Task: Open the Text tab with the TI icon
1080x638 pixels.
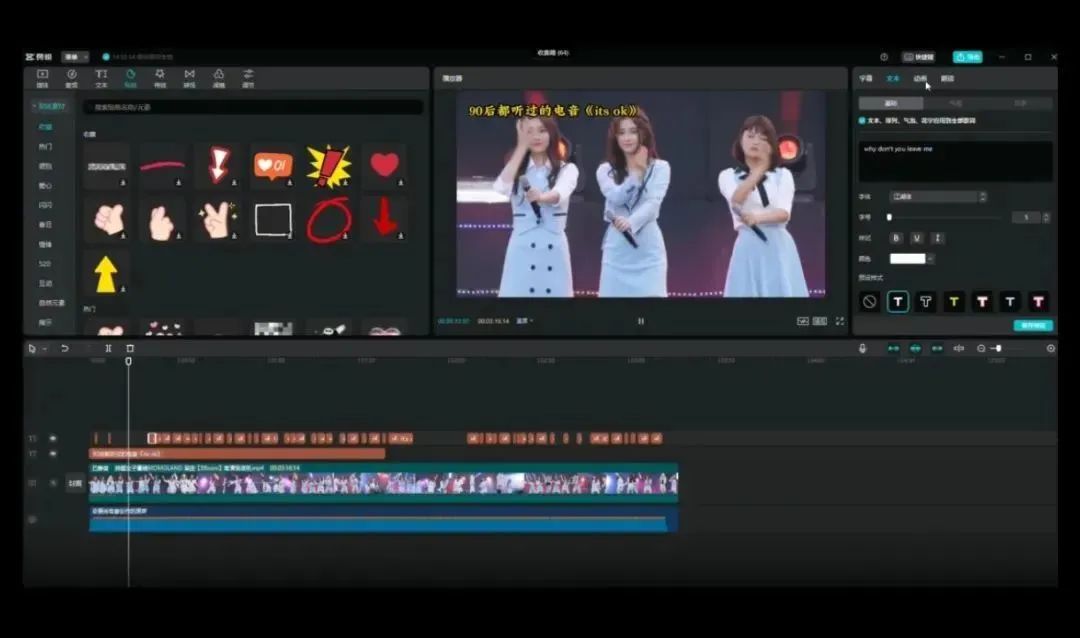Action: coord(101,78)
